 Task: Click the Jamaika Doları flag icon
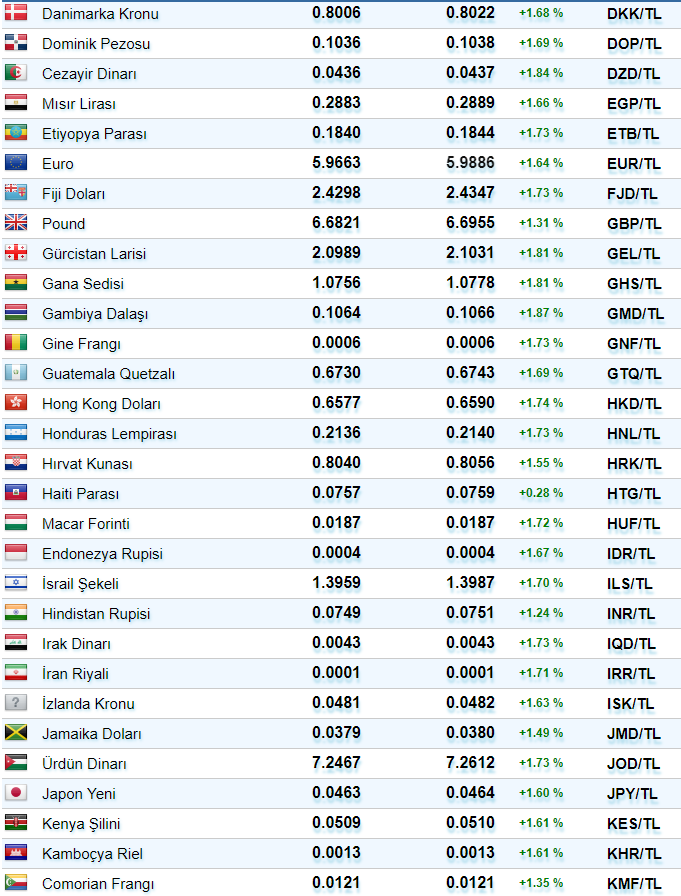click(16, 733)
